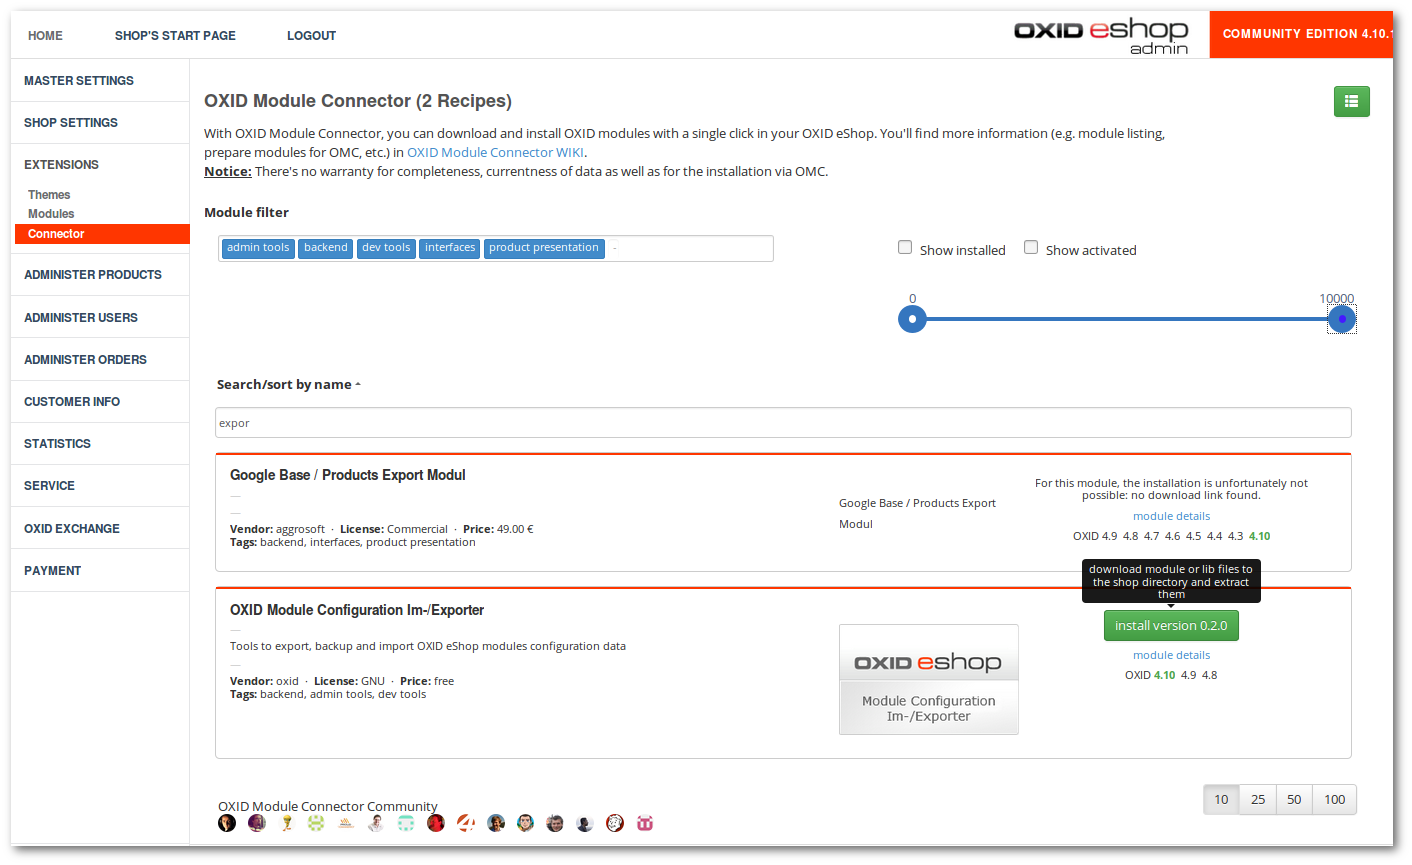Click the green 4.10 version in Google Base row
The image size is (1412, 865).
1259,536
